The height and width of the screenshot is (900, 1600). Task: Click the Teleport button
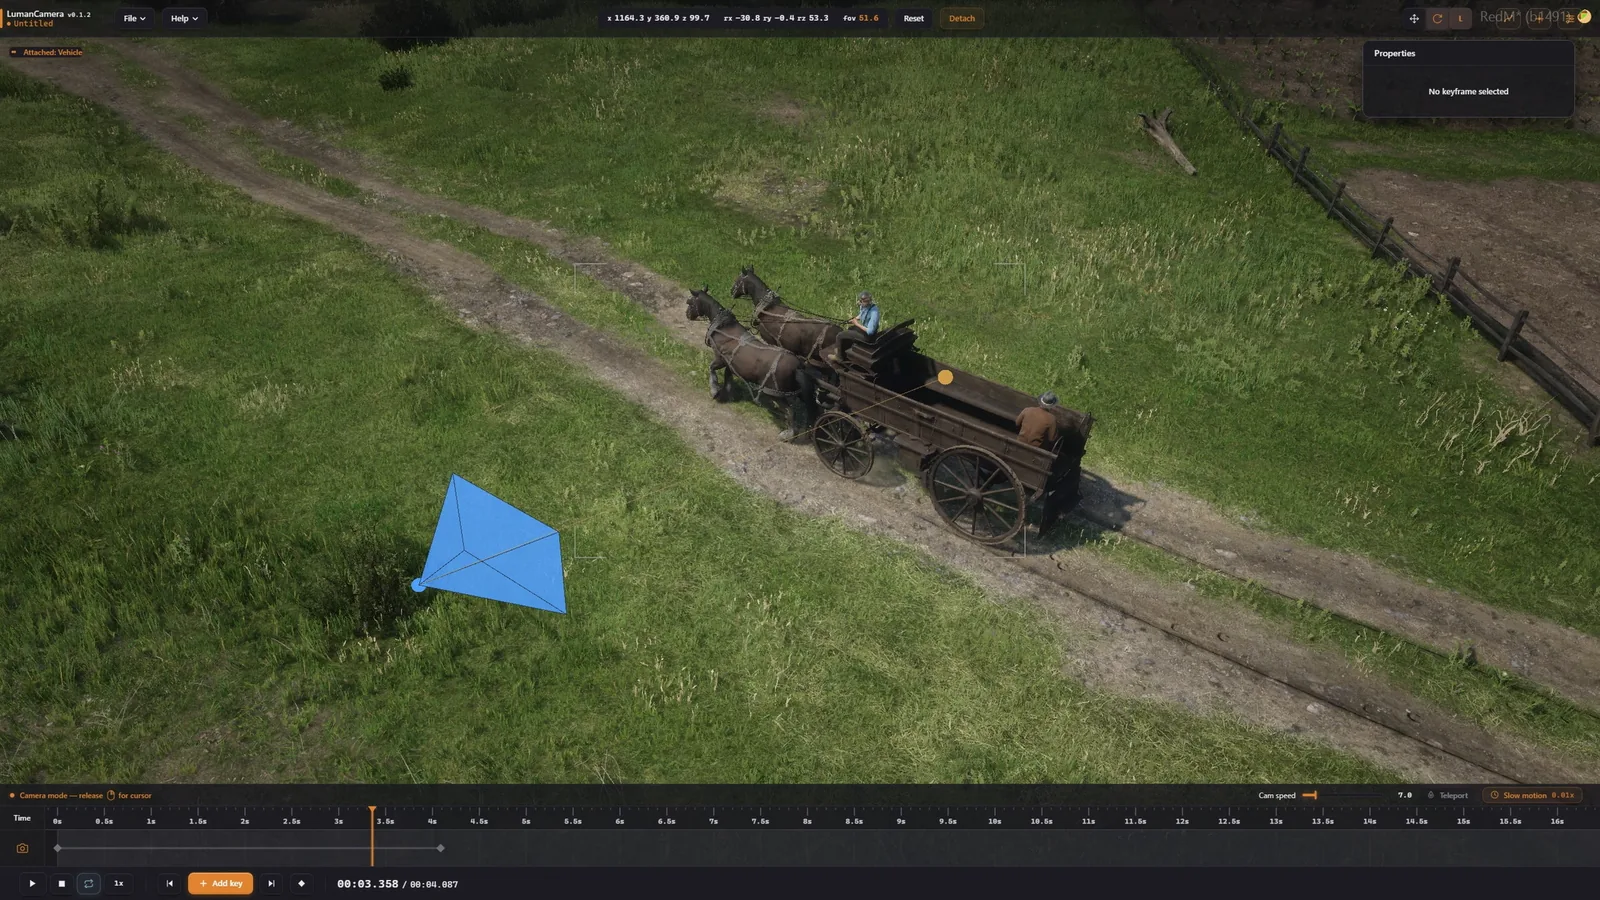pos(1447,795)
